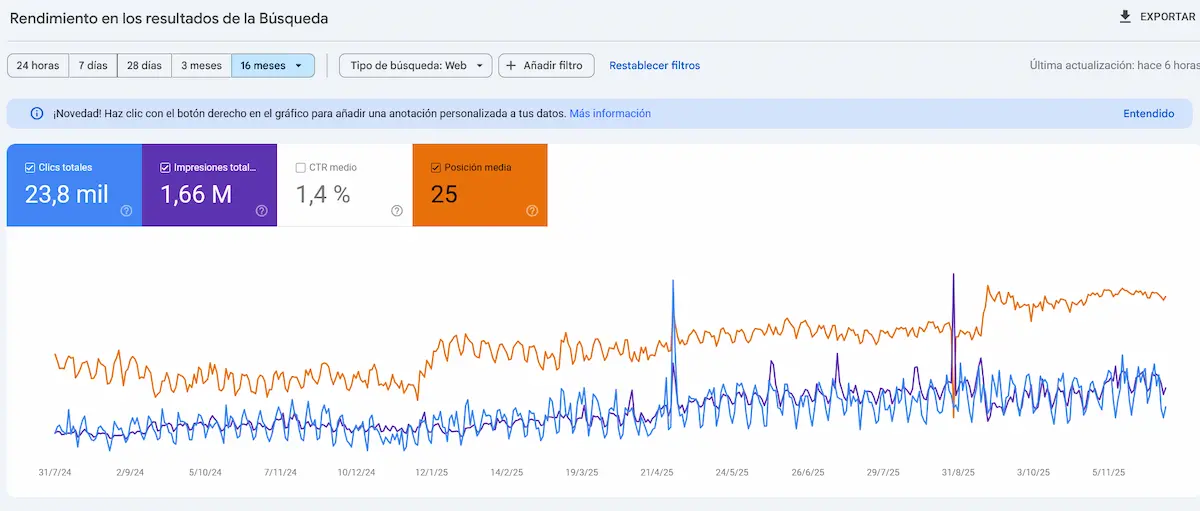Uncheck the Impresiones totales checkbox

click(165, 168)
